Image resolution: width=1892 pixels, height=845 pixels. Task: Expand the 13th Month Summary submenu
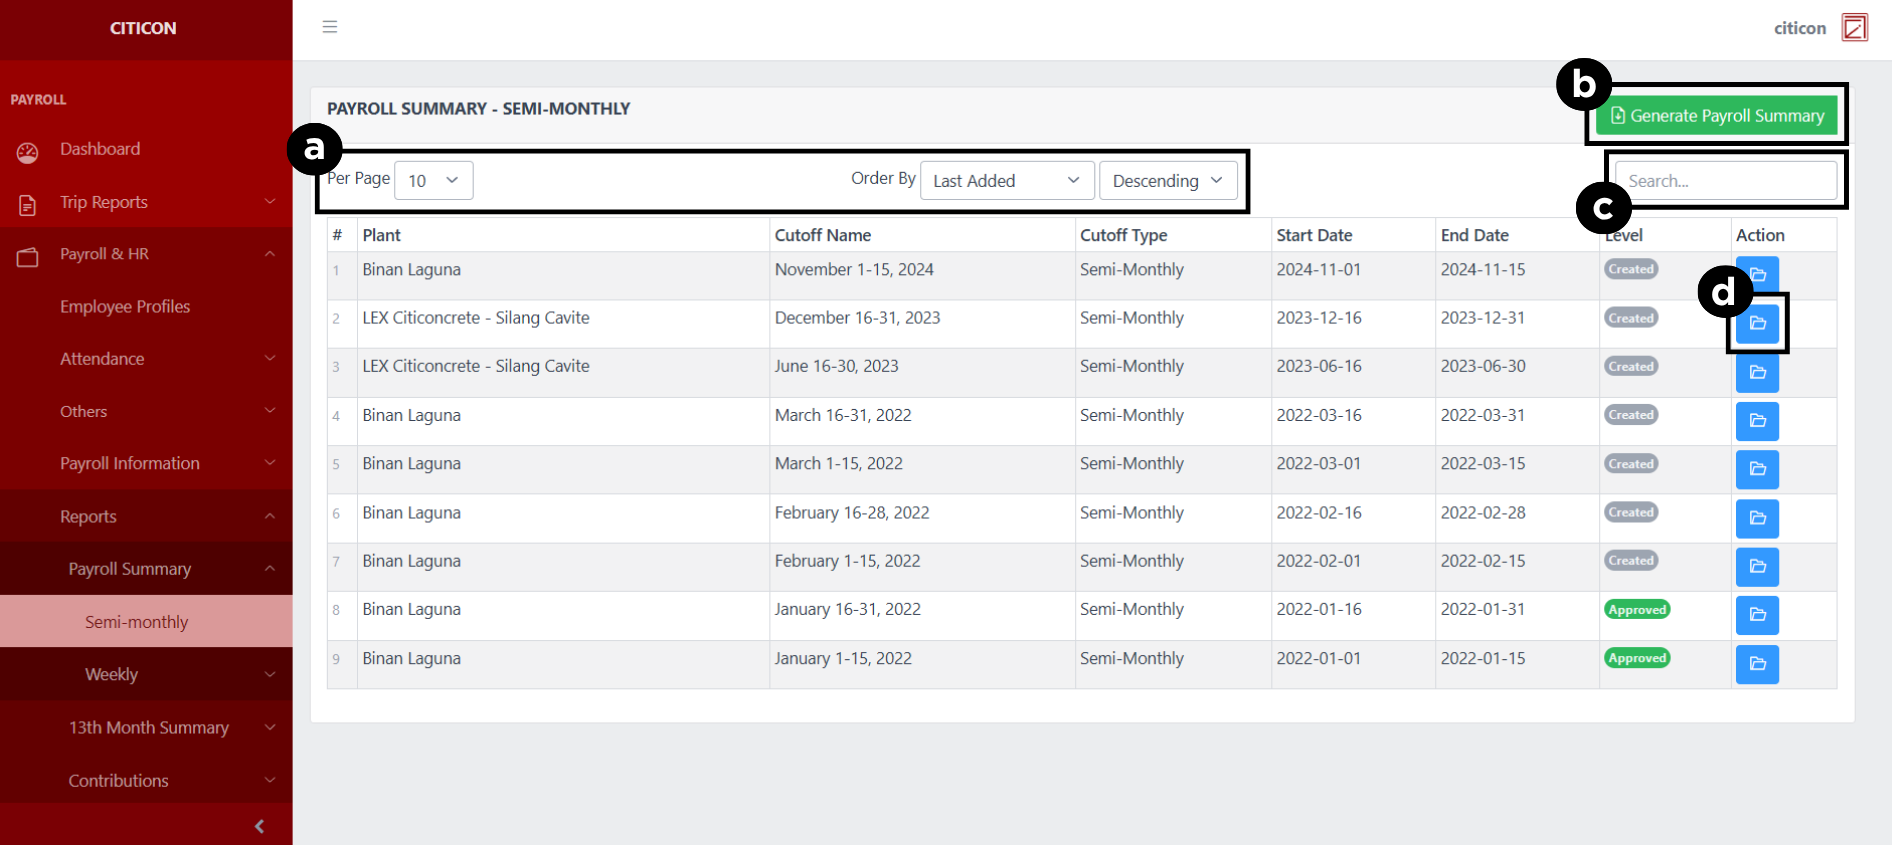(x=148, y=728)
